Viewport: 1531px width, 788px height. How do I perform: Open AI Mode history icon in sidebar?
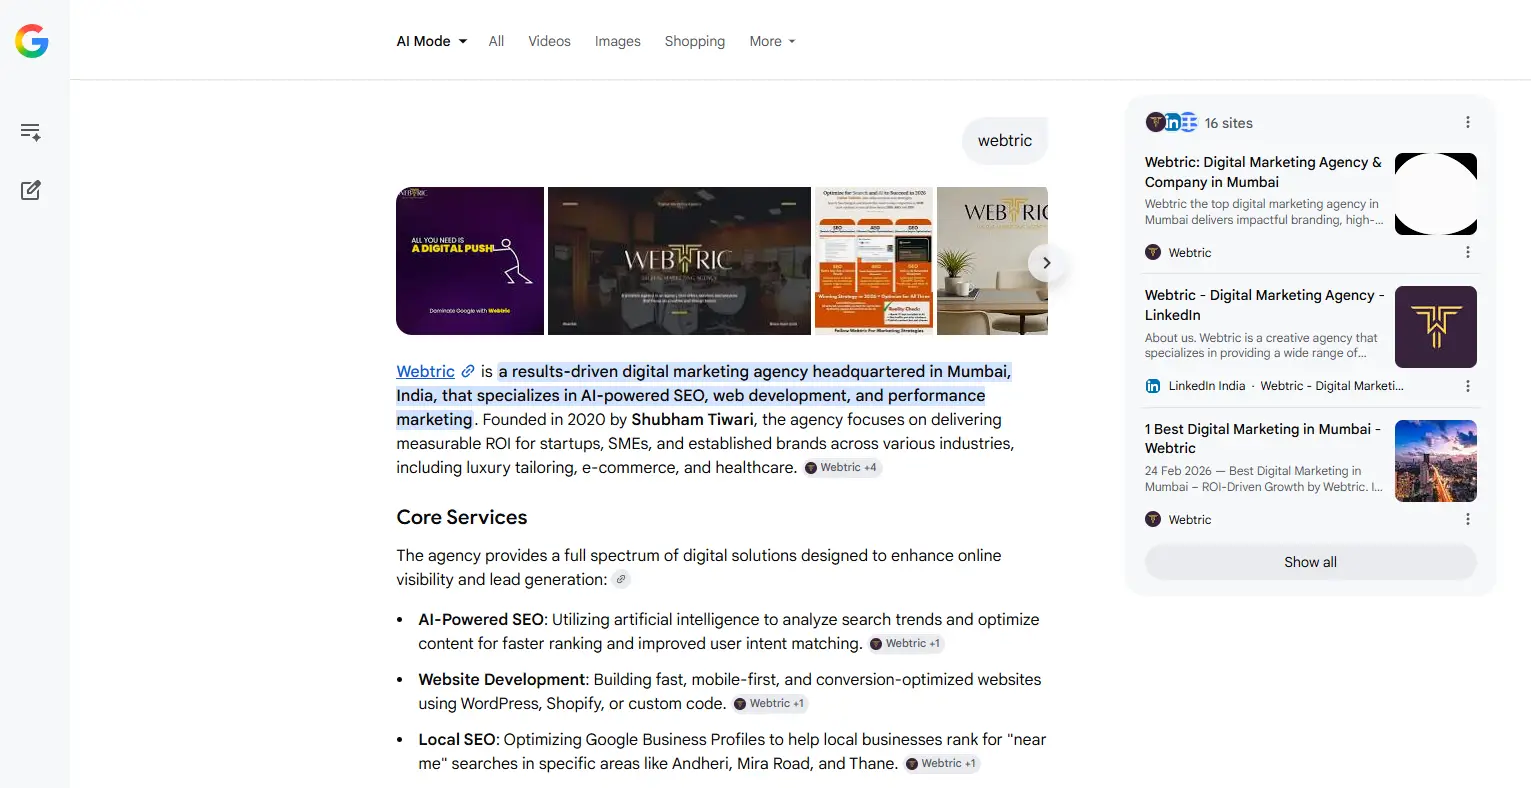click(31, 132)
